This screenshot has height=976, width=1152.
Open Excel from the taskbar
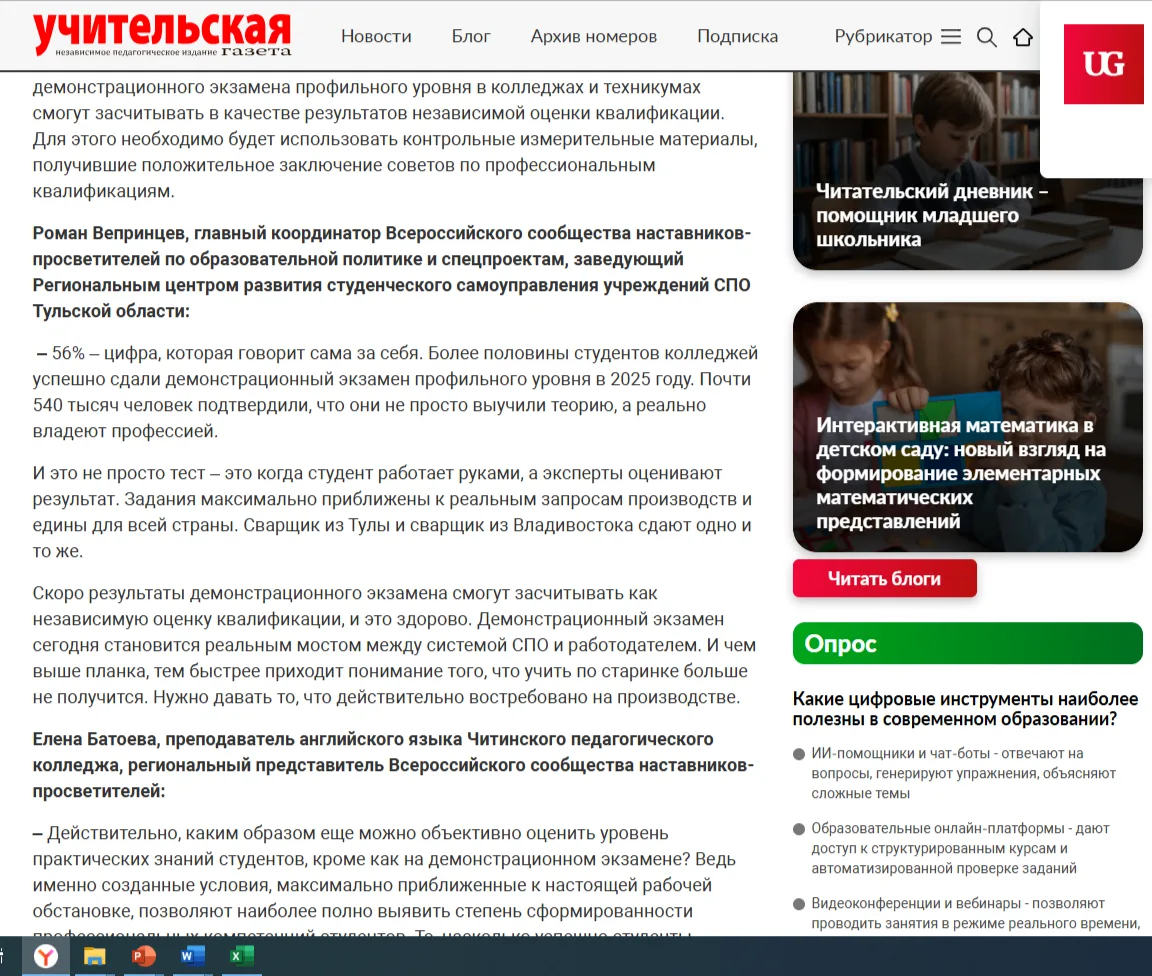click(x=241, y=956)
